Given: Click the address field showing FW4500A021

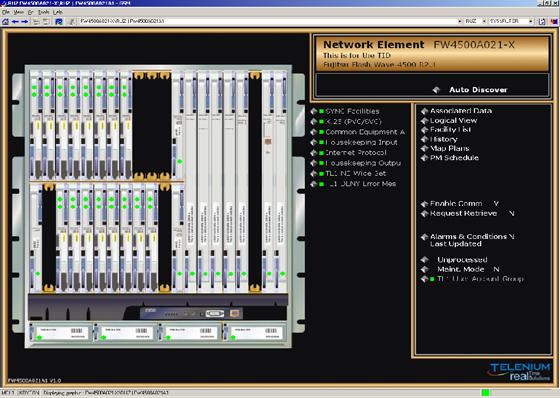Looking at the screenshot, I should (x=268, y=21).
